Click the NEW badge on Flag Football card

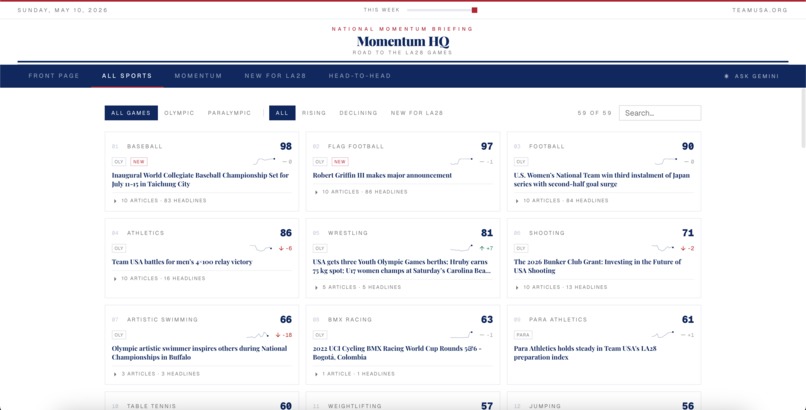click(340, 162)
